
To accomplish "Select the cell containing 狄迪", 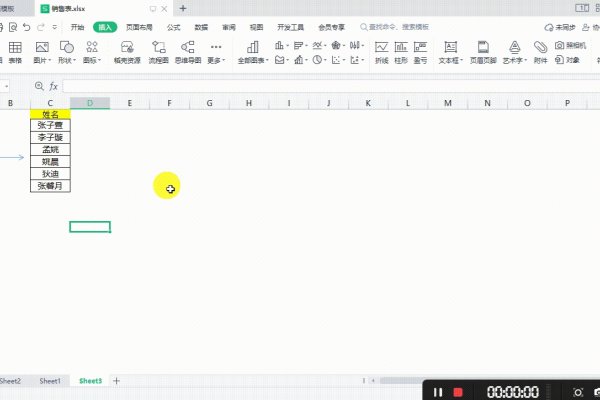I will click(x=50, y=174).
